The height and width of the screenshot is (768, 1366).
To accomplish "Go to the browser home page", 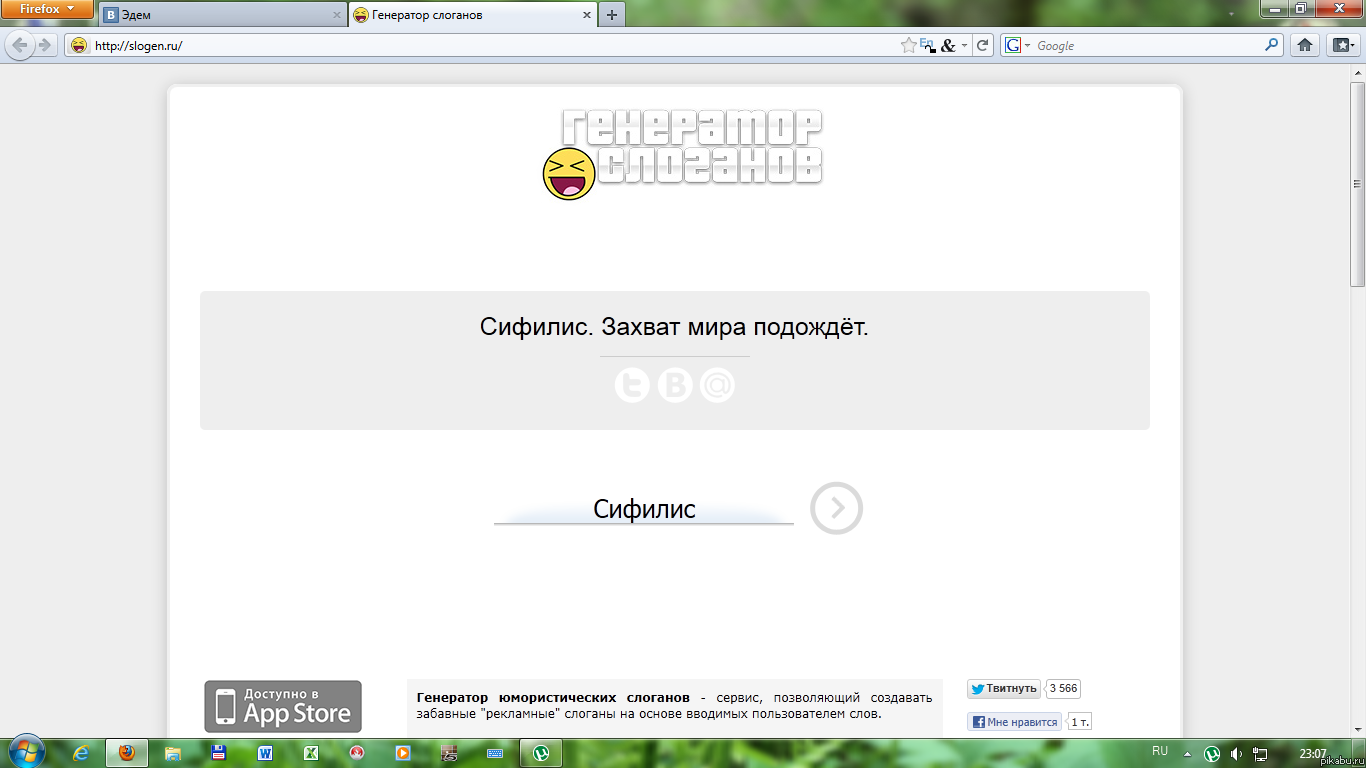I will point(1304,45).
